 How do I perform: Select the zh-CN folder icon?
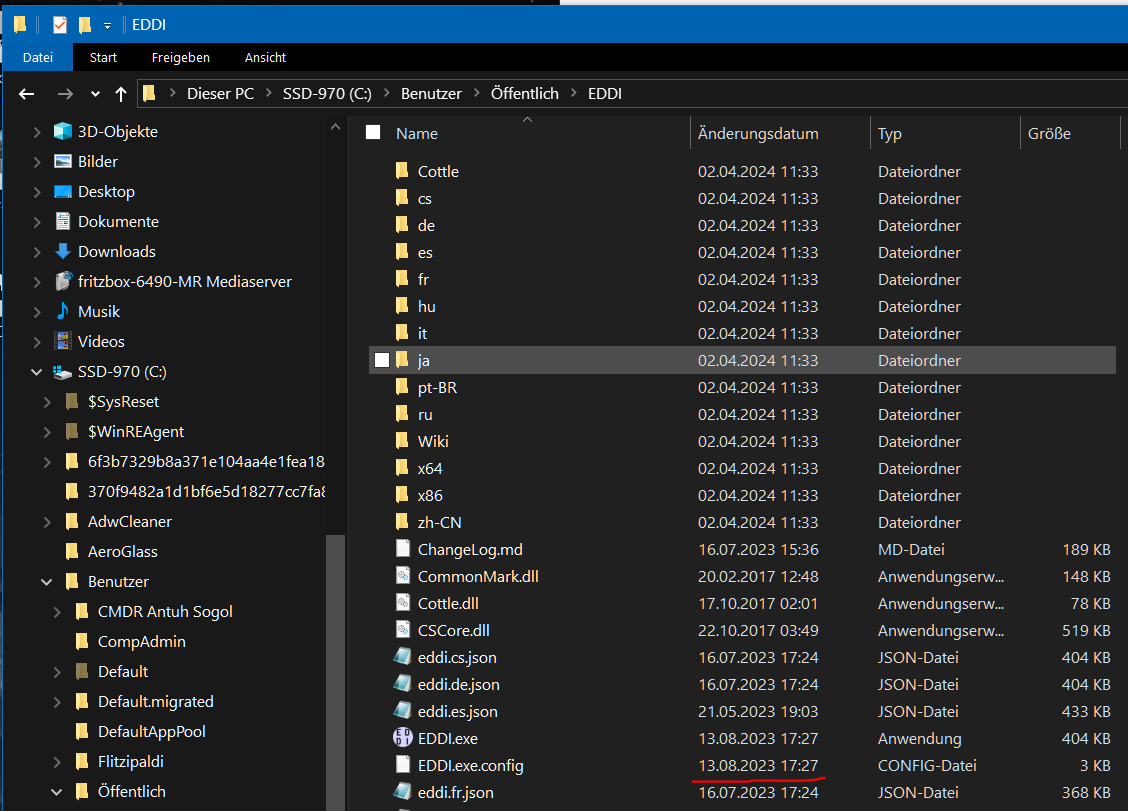(402, 522)
